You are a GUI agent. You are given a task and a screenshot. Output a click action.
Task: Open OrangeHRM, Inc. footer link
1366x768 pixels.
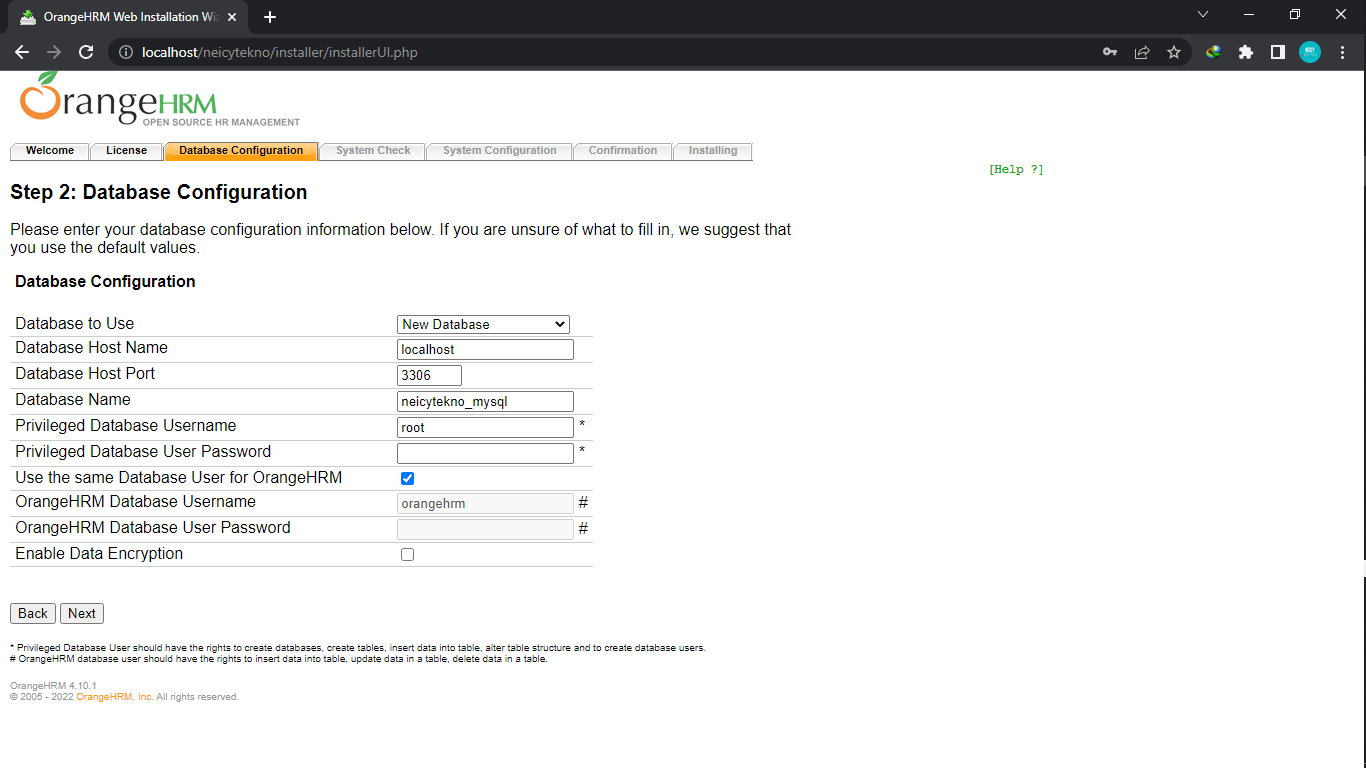pos(115,697)
